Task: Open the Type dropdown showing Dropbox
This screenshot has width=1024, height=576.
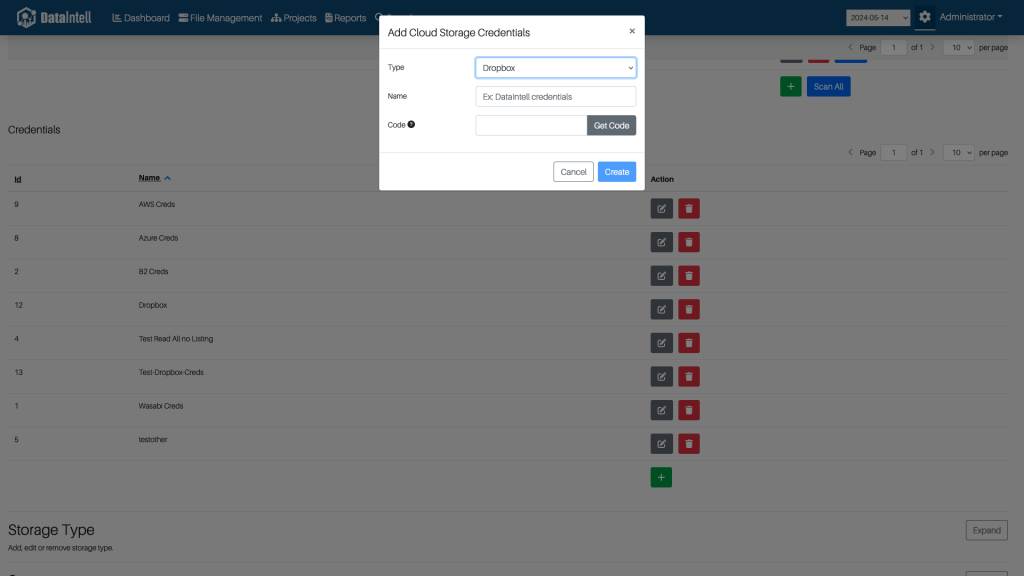Action: pos(556,68)
